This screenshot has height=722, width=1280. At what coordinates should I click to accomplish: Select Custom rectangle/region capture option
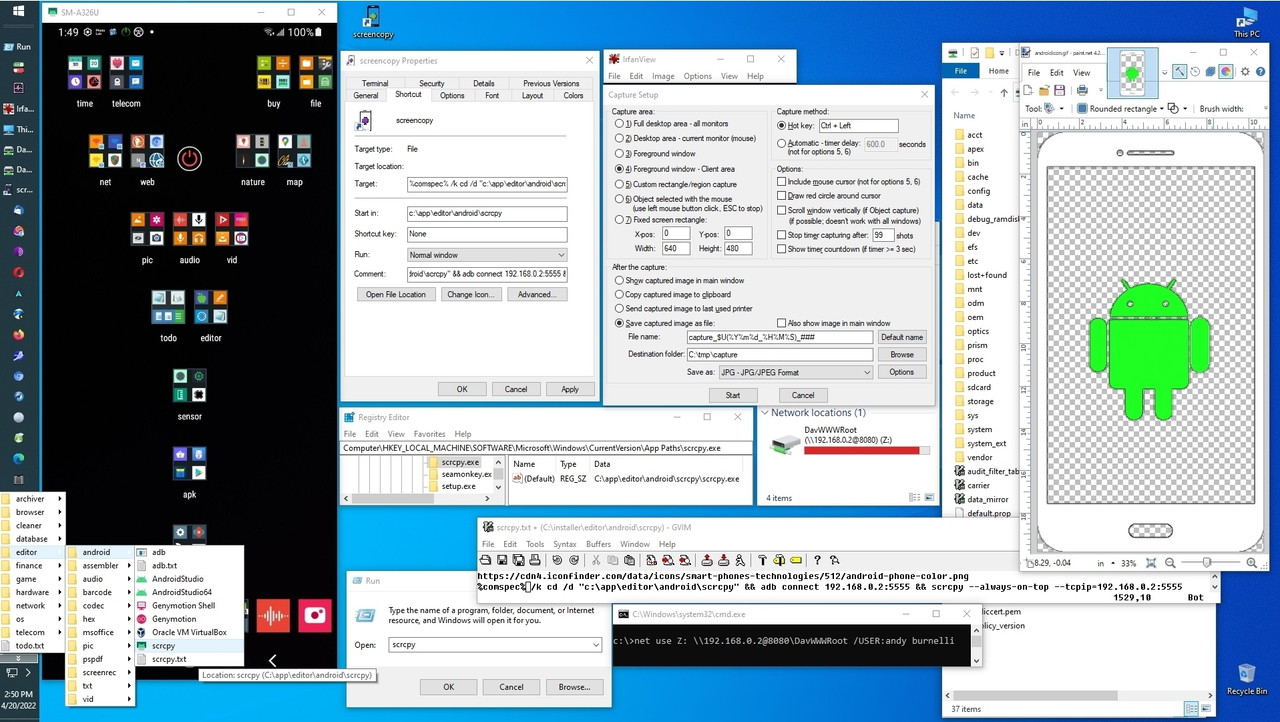pos(619,184)
